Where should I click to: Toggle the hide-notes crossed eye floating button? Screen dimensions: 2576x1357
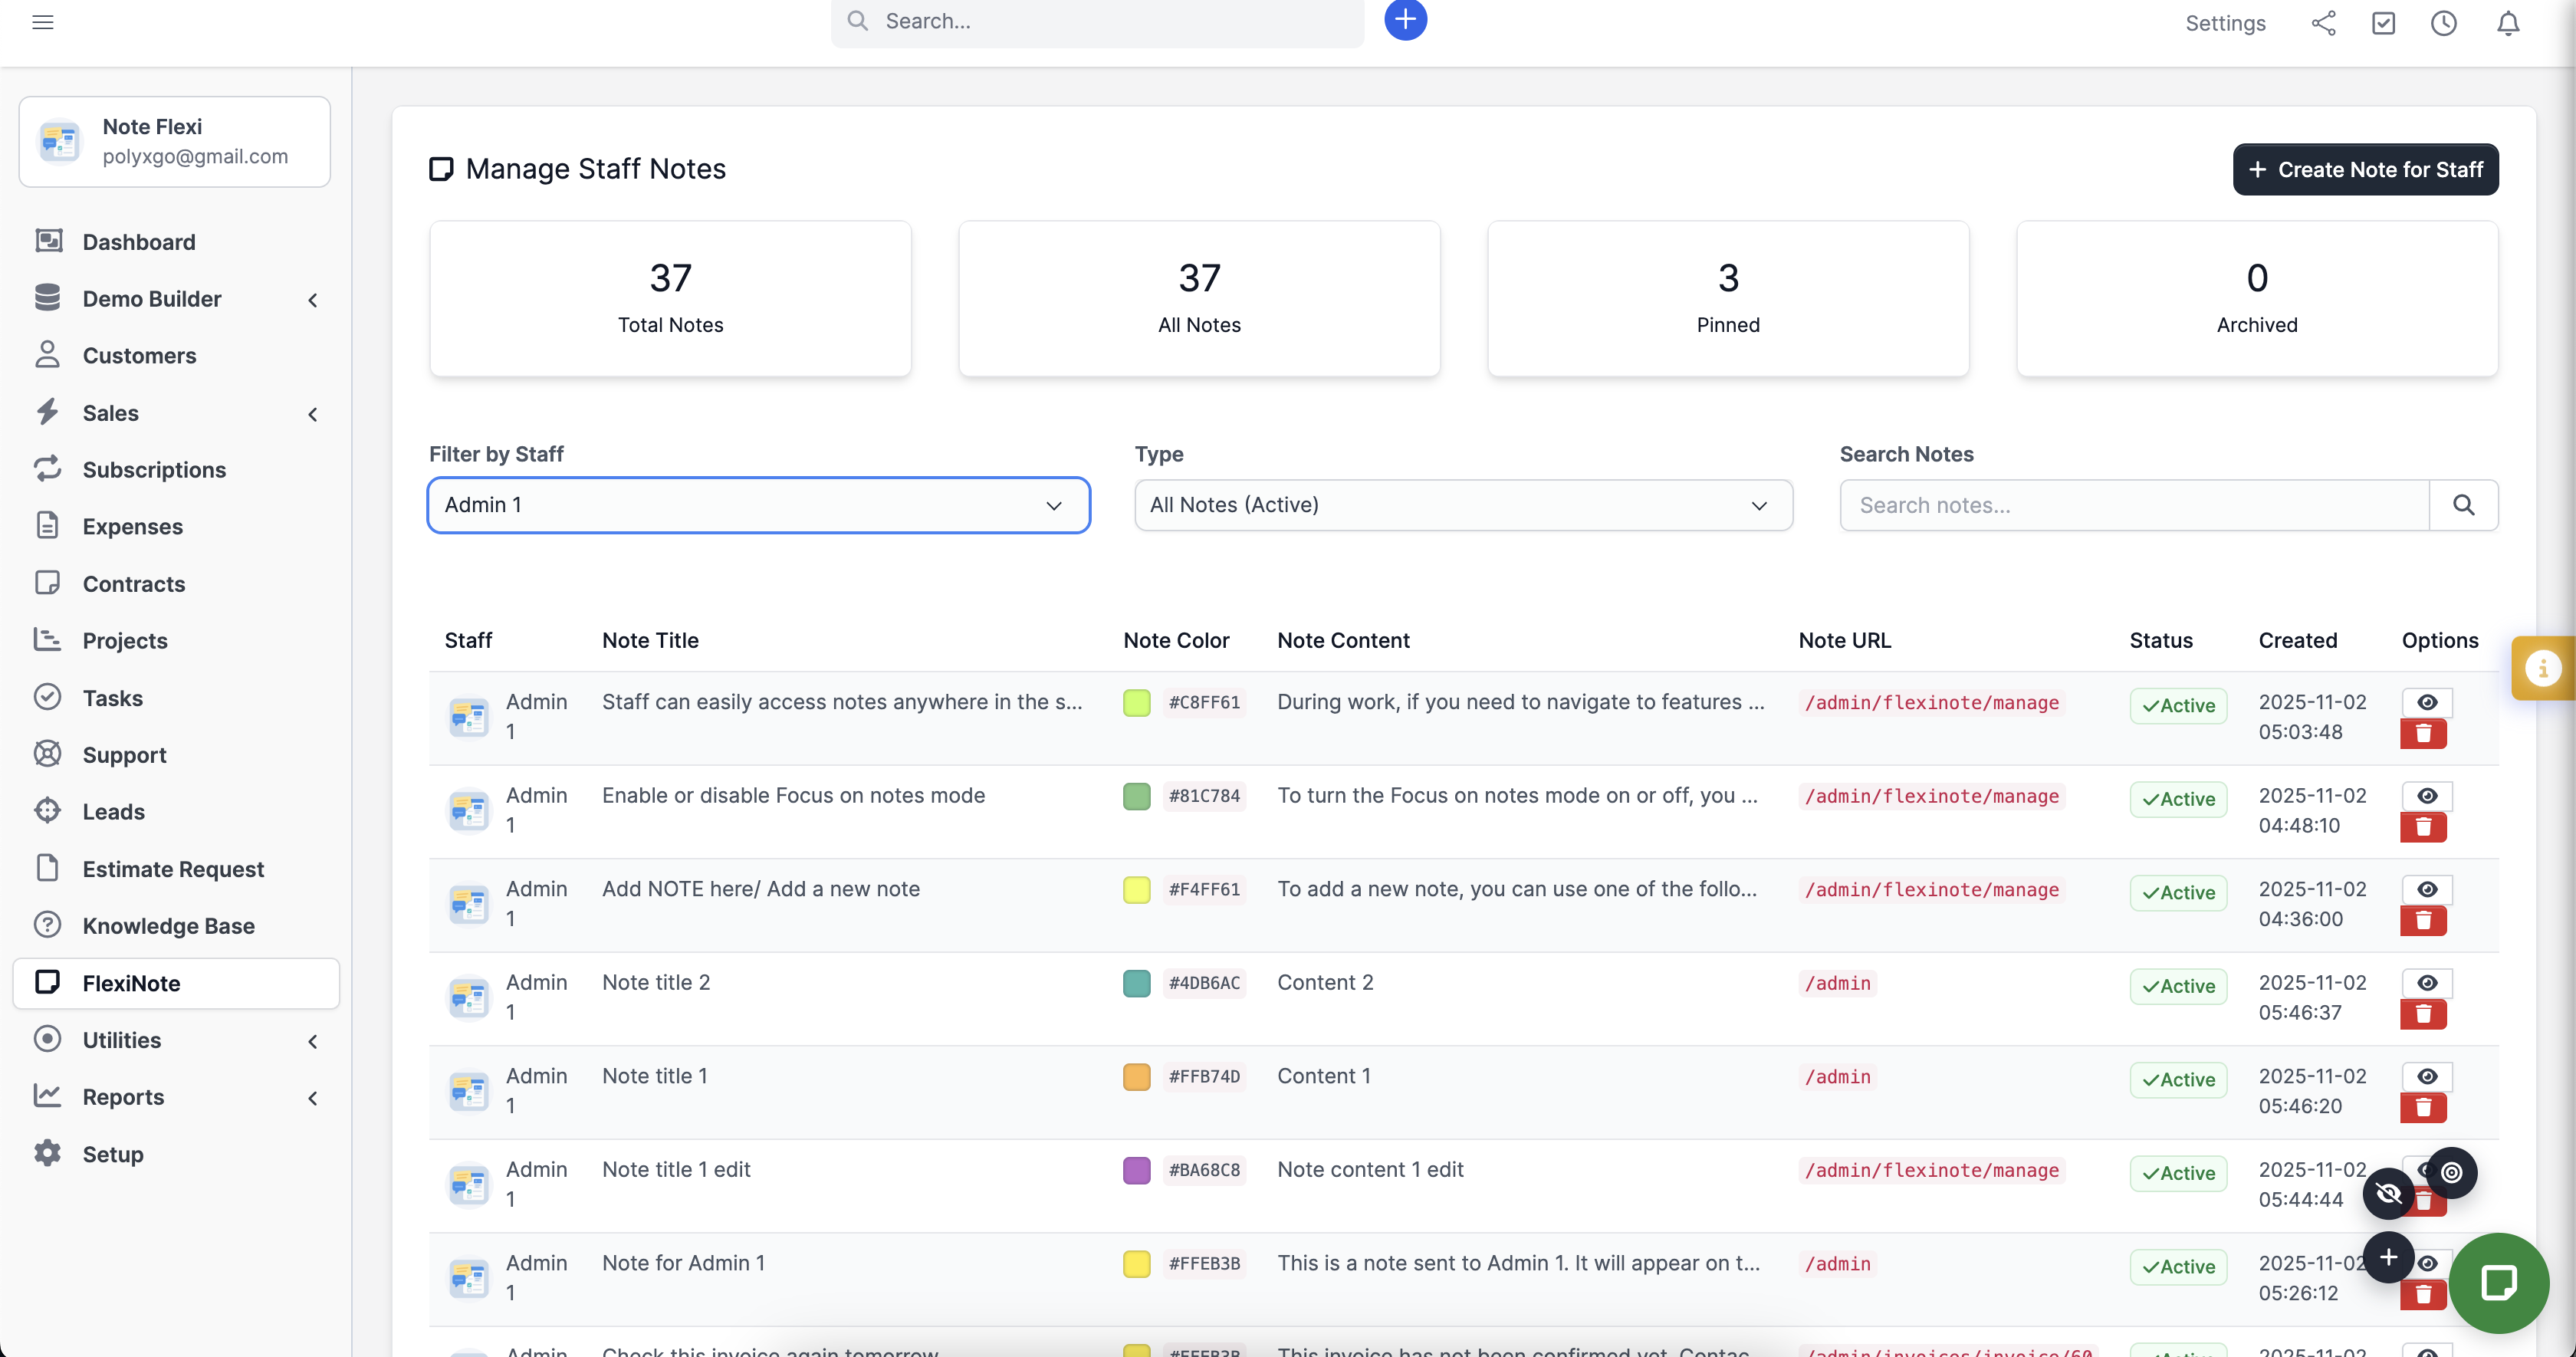(2388, 1193)
